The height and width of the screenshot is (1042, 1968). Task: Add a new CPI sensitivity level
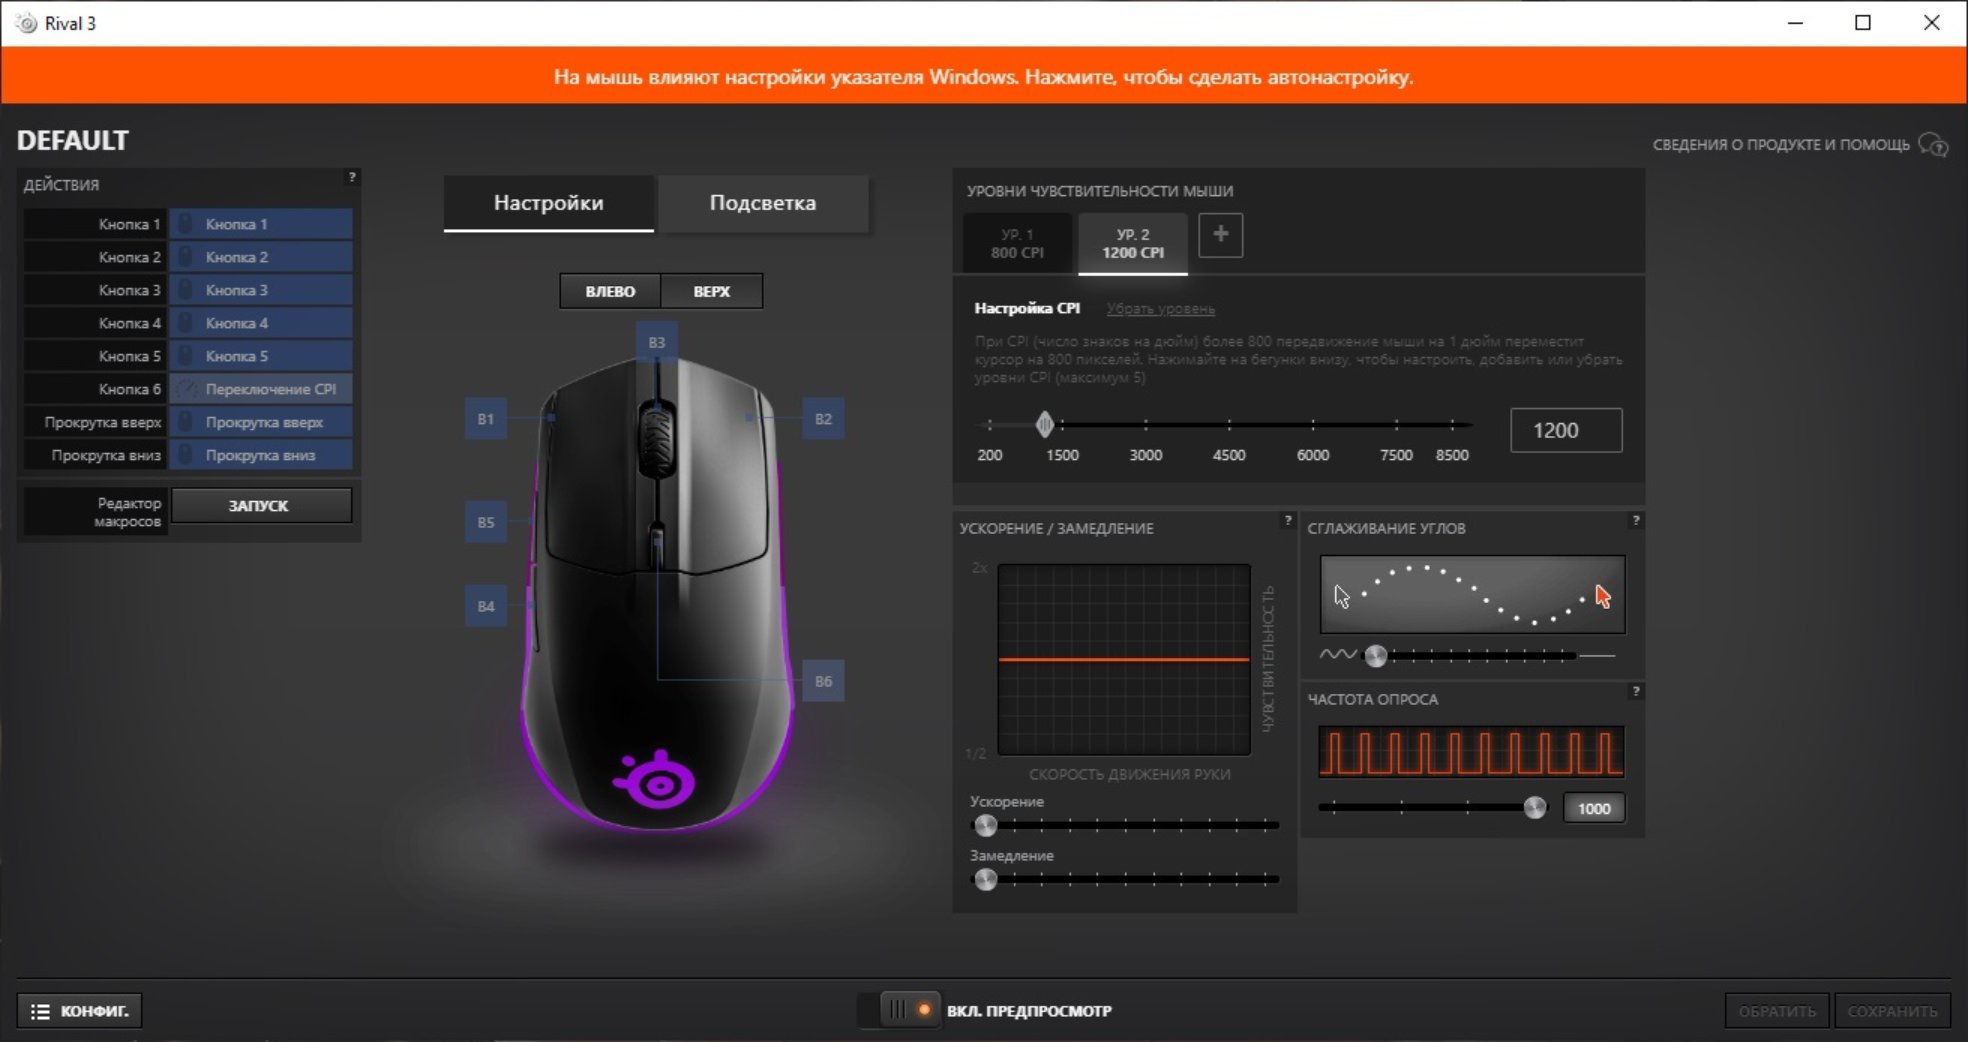(x=1220, y=235)
